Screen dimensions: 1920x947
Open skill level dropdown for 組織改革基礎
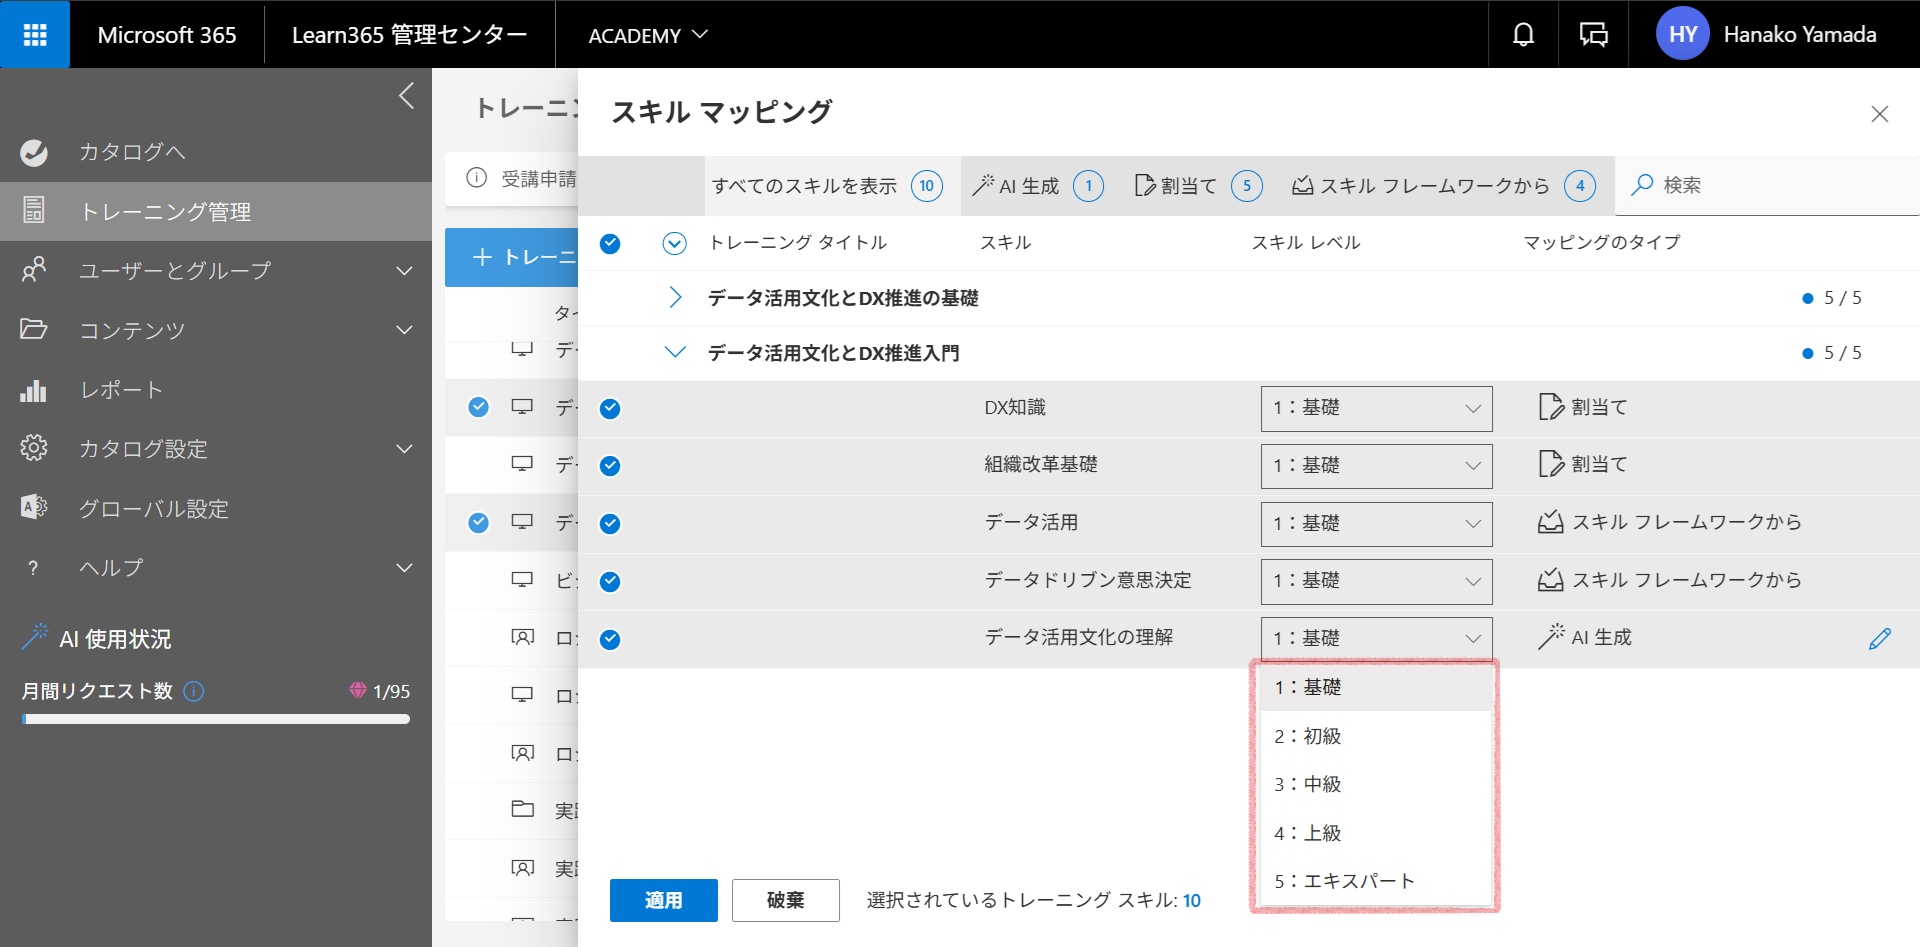pos(1377,466)
